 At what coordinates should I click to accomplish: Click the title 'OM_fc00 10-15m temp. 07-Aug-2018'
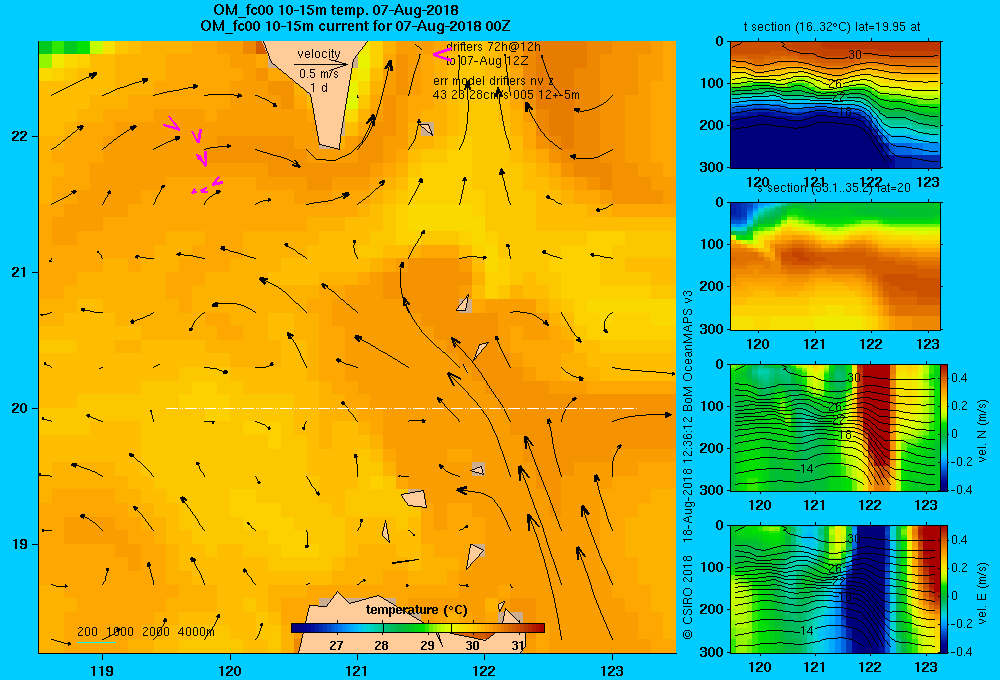click(336, 10)
